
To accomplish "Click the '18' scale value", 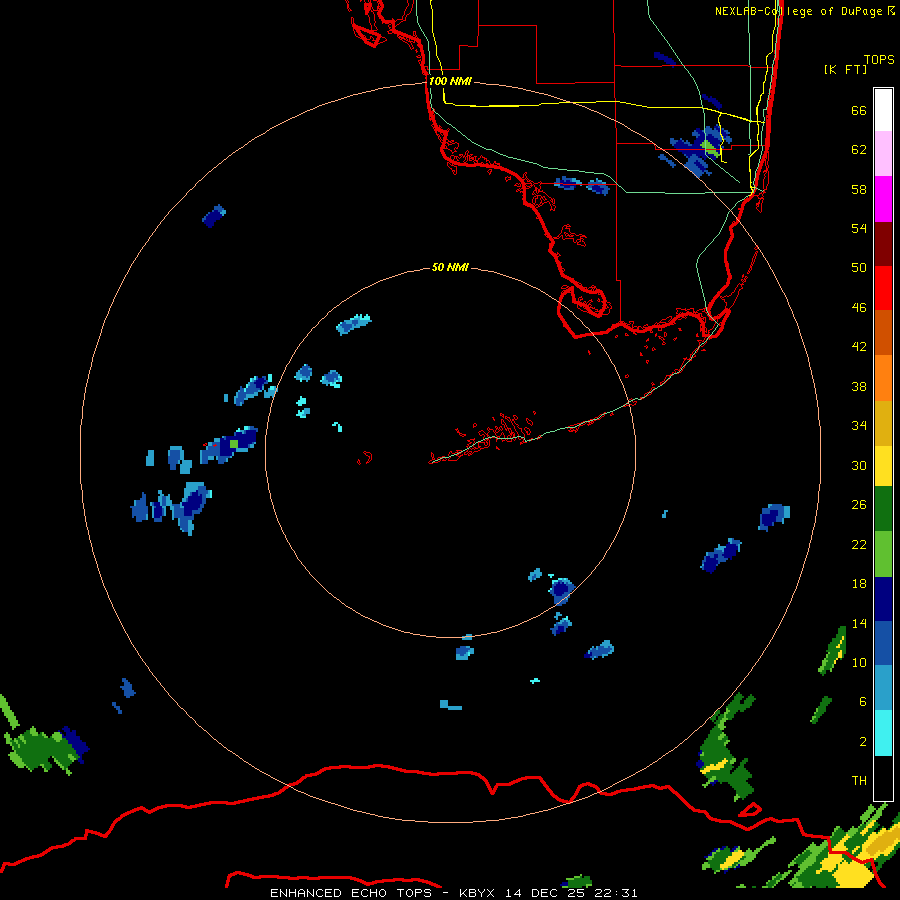I will coord(859,584).
